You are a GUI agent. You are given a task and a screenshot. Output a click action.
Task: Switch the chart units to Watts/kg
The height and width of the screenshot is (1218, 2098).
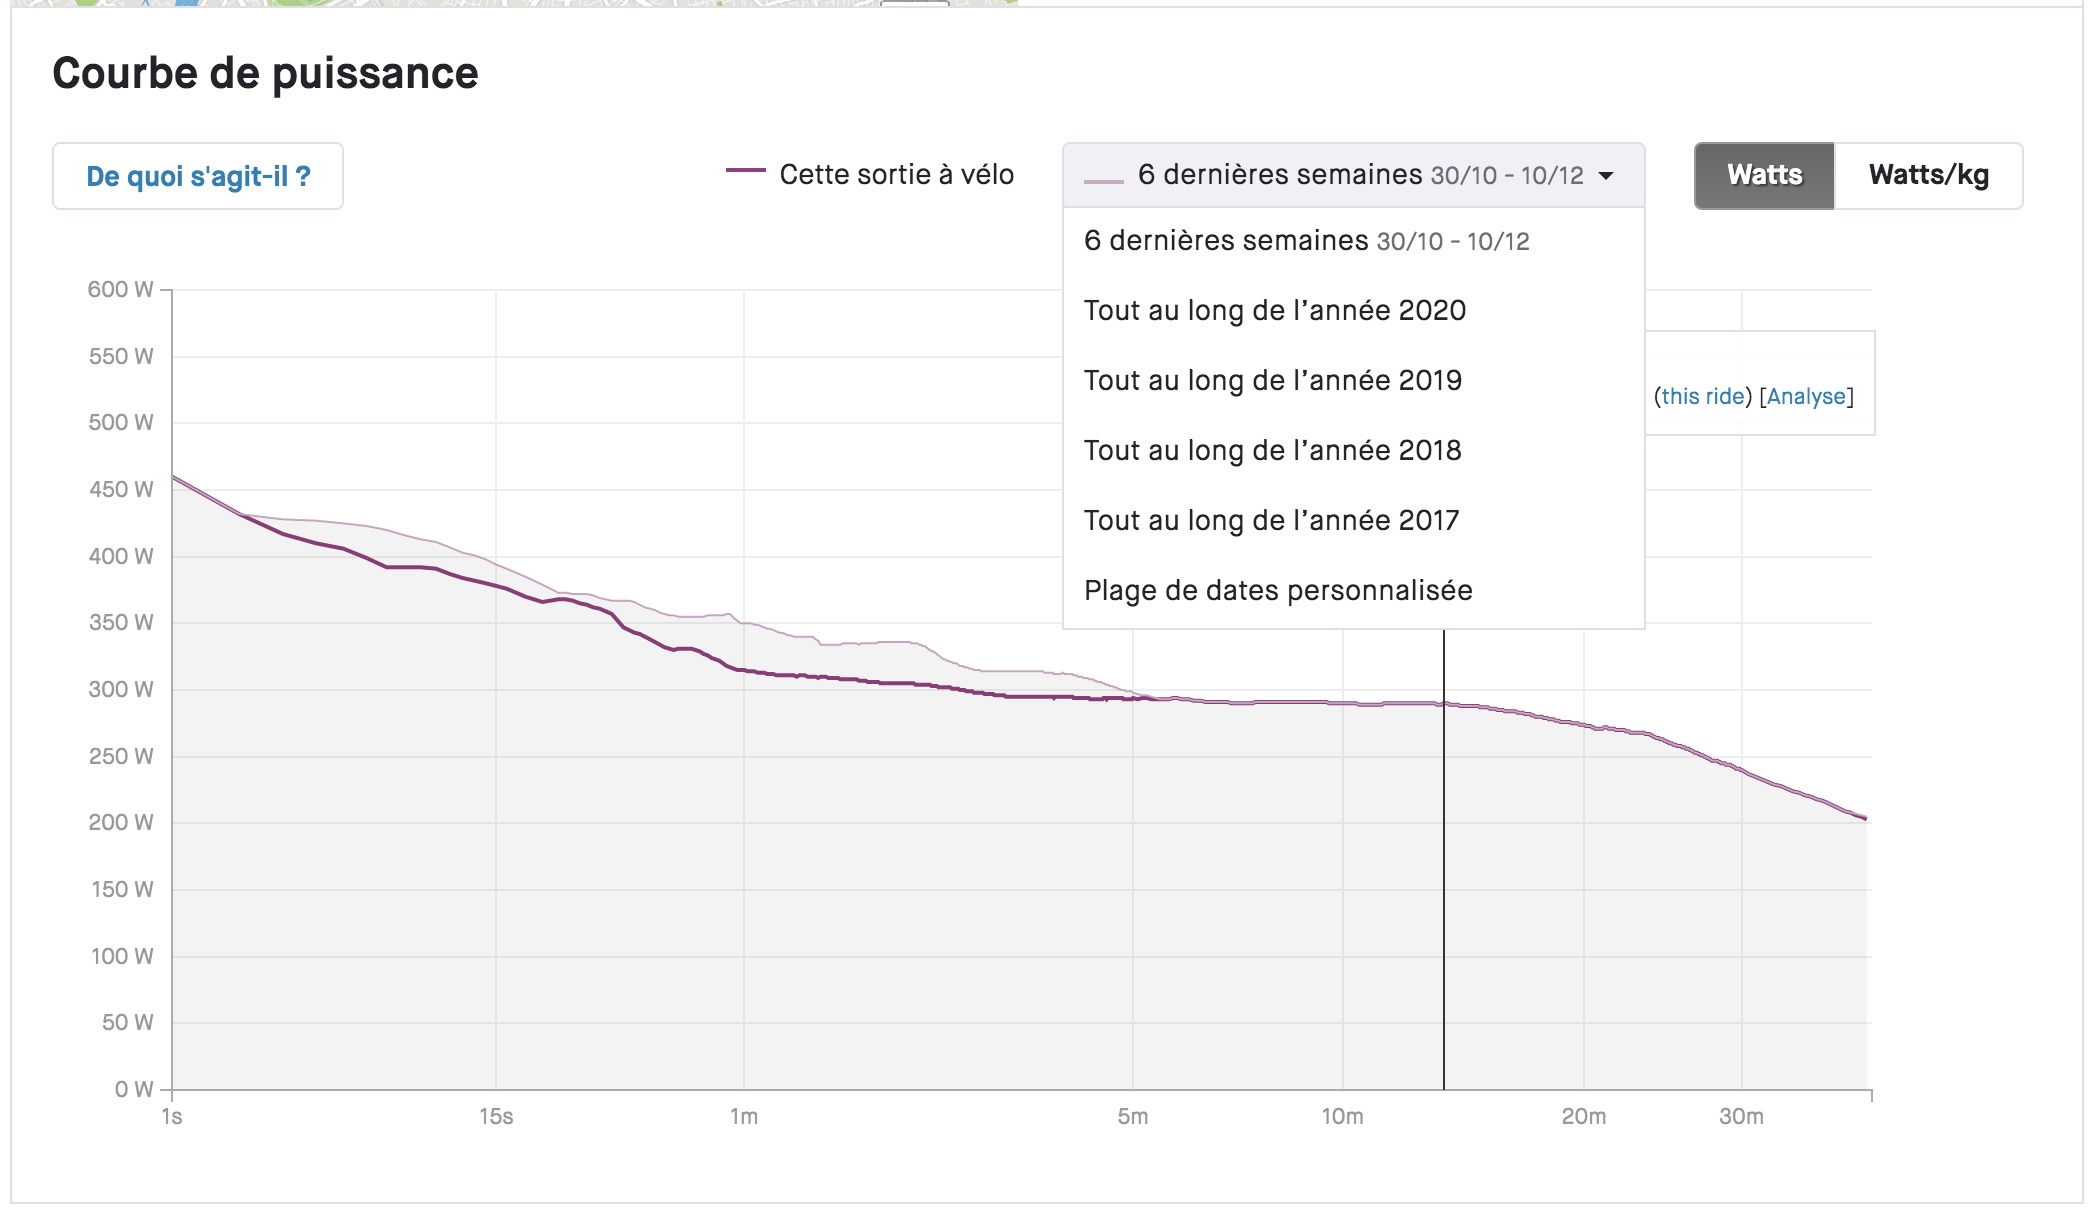click(1928, 176)
